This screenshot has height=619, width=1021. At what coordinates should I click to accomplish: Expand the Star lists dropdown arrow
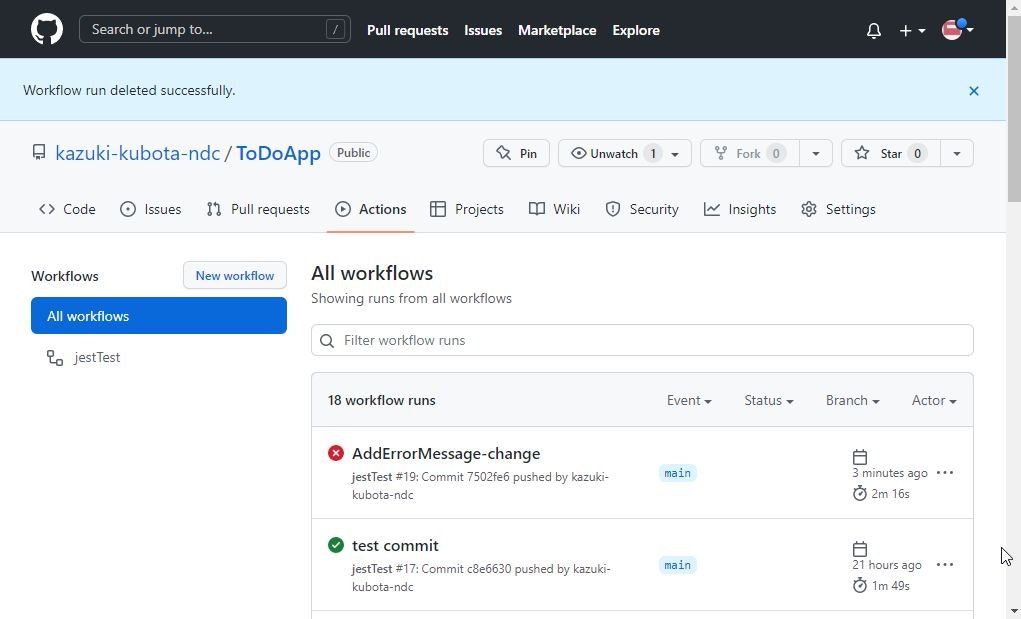tap(957, 153)
